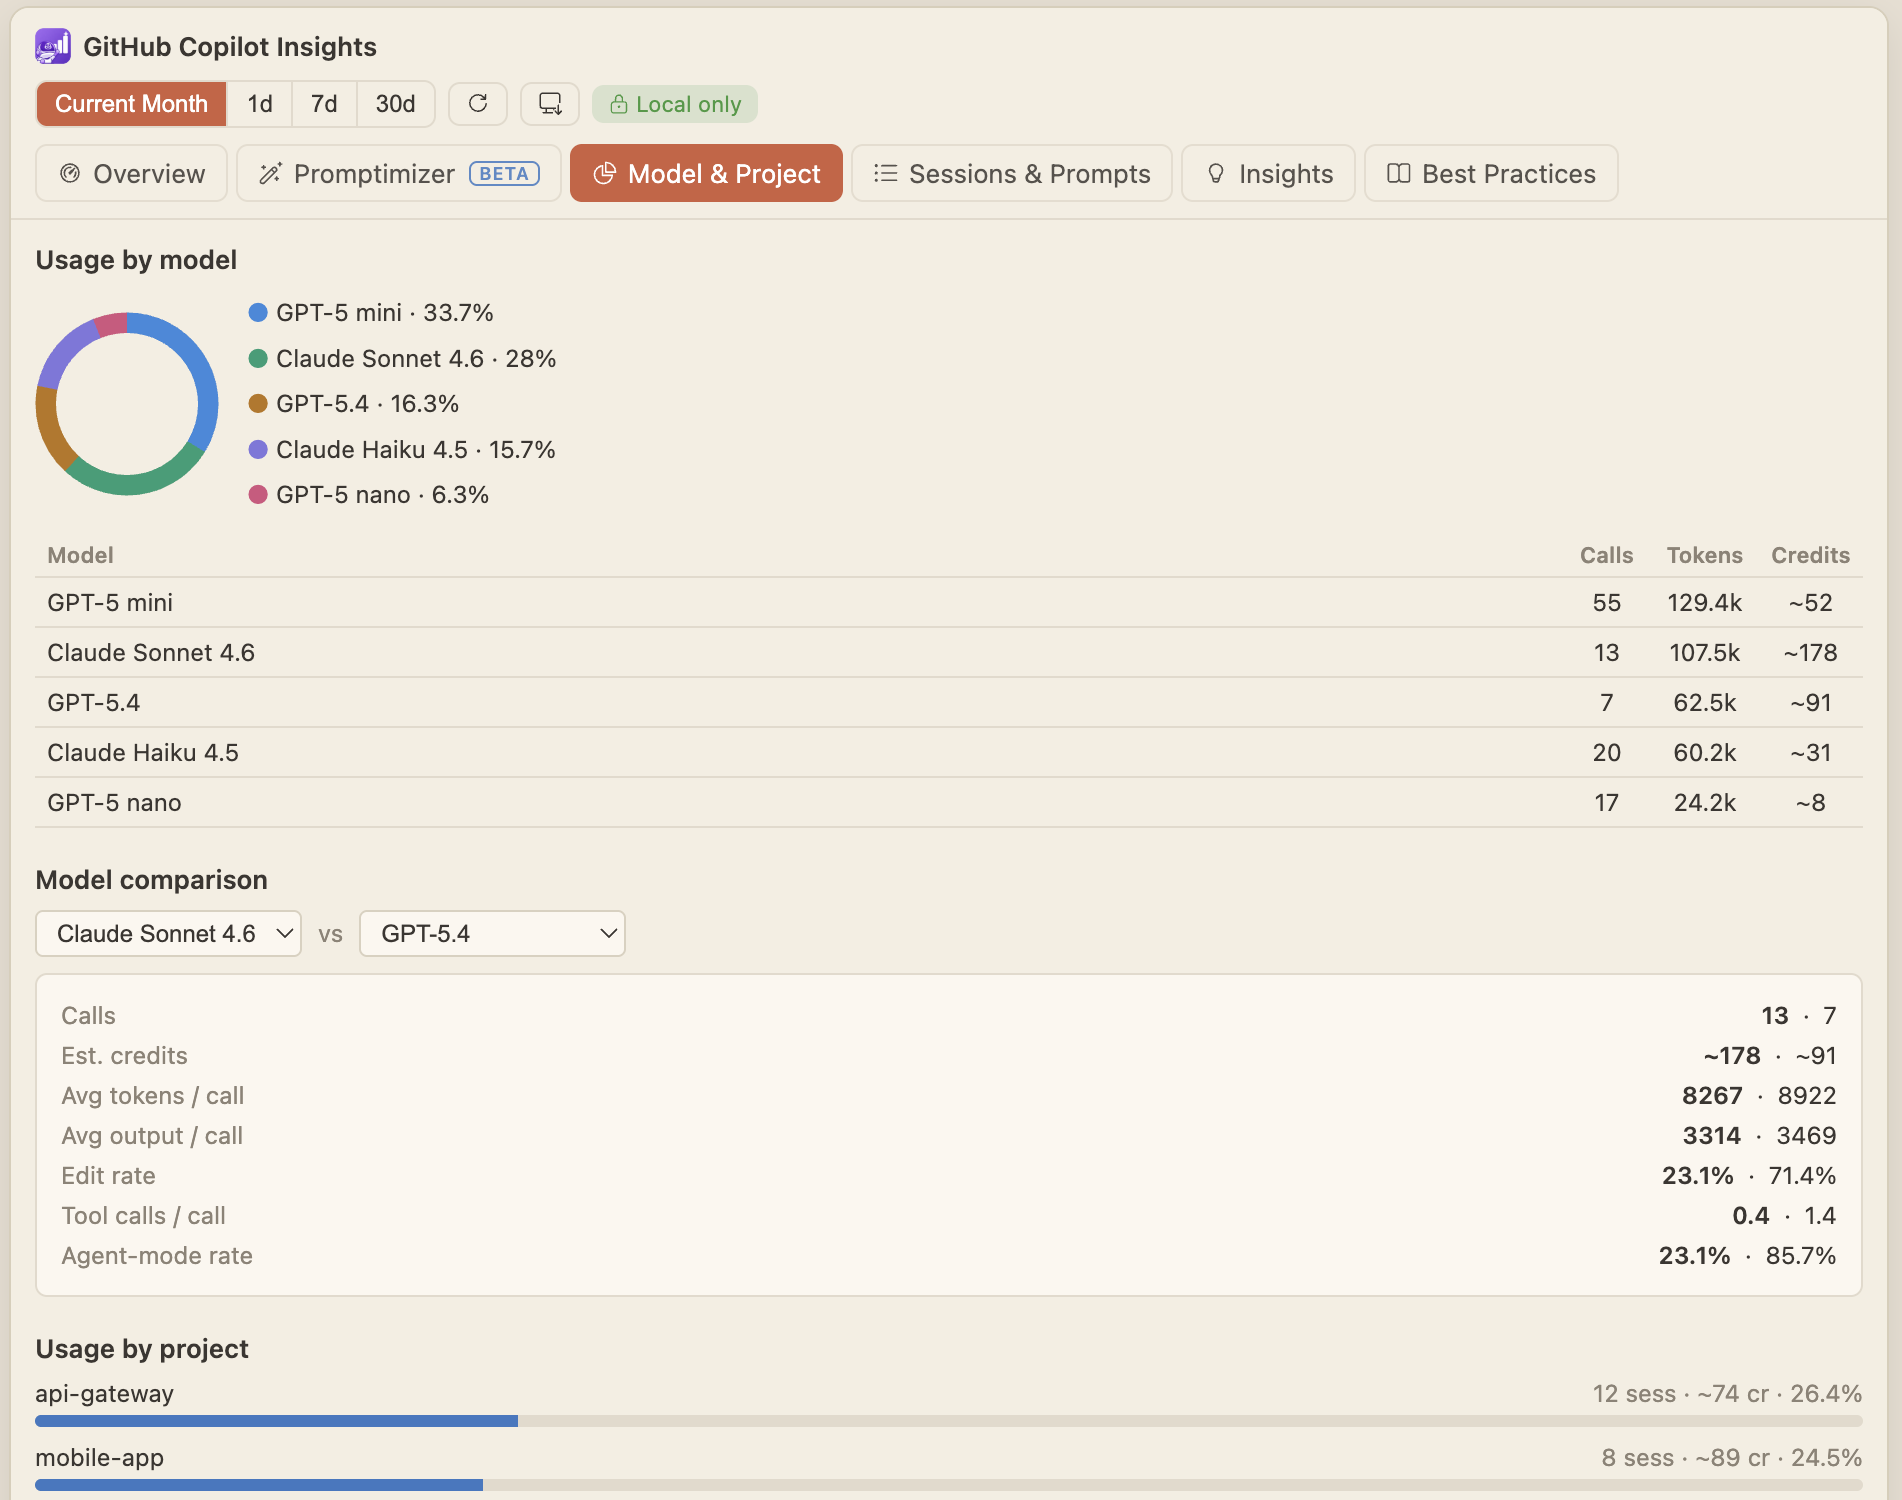Open the Best Practices tab

1491,173
